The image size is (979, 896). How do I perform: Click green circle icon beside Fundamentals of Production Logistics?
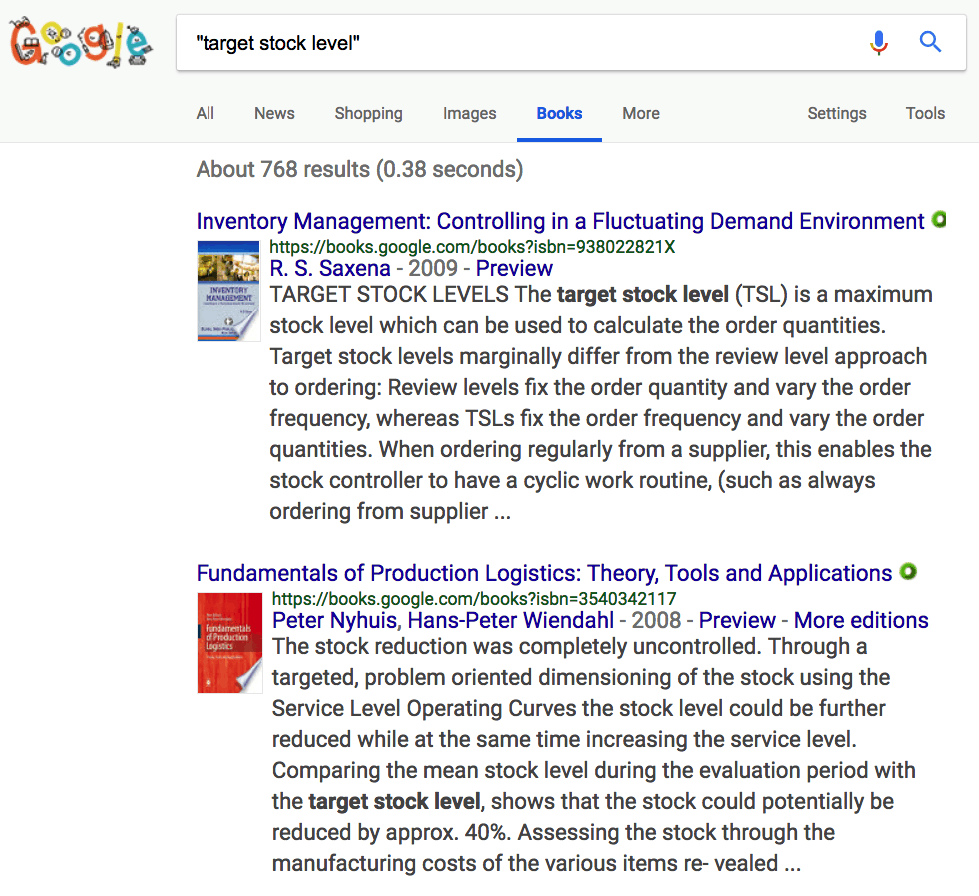tap(908, 571)
